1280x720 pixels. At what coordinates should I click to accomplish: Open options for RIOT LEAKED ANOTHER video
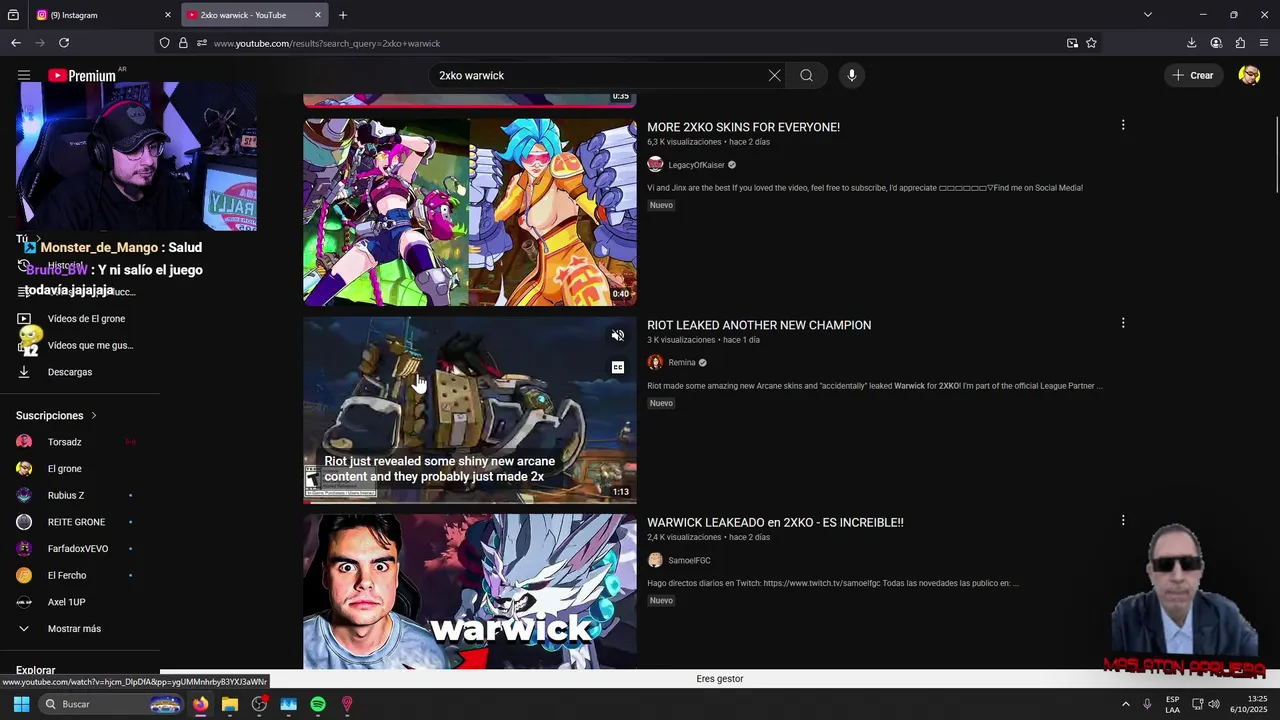(1123, 323)
